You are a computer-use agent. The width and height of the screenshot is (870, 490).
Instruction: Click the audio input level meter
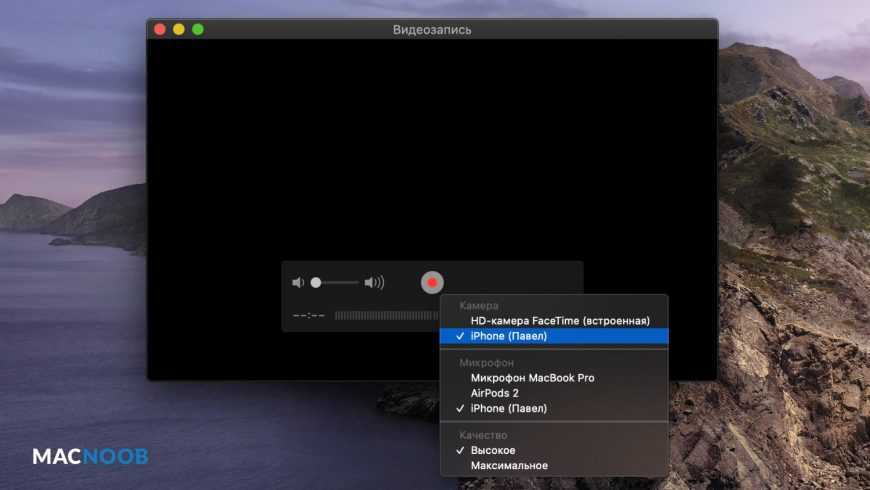click(386, 316)
